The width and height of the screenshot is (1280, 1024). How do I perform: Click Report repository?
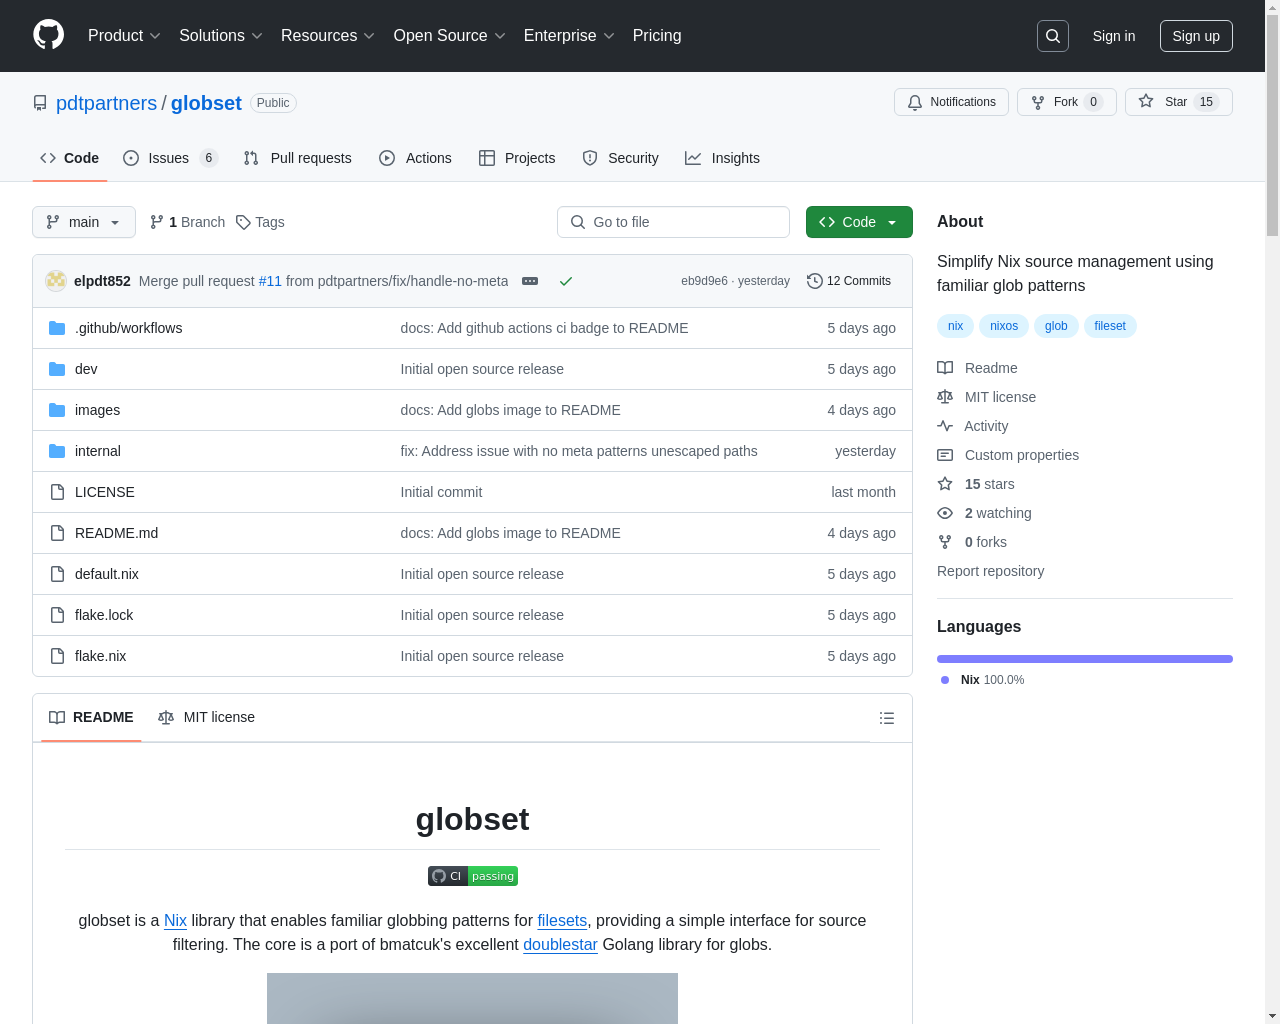tap(990, 571)
